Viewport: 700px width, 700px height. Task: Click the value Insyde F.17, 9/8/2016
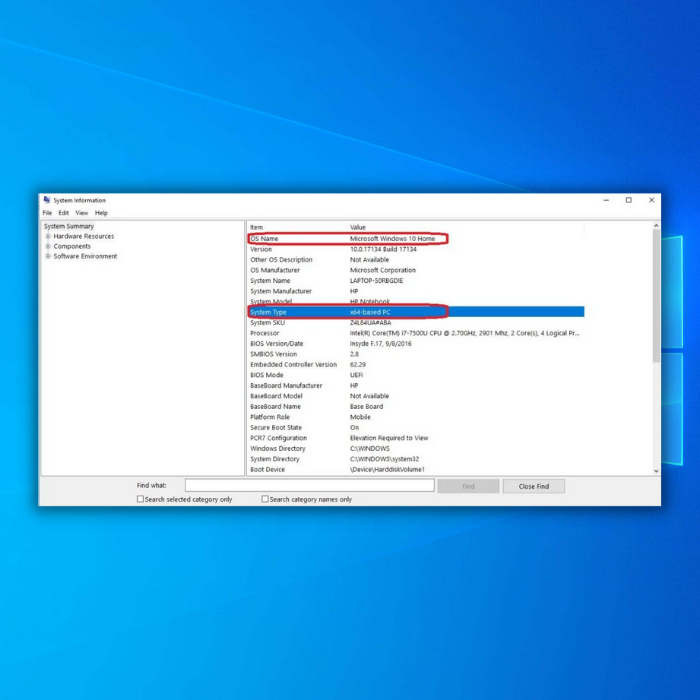[x=380, y=343]
